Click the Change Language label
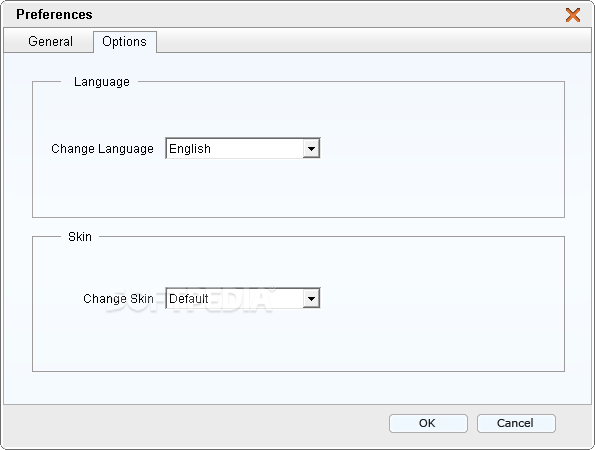The width and height of the screenshot is (595, 450). [102, 149]
